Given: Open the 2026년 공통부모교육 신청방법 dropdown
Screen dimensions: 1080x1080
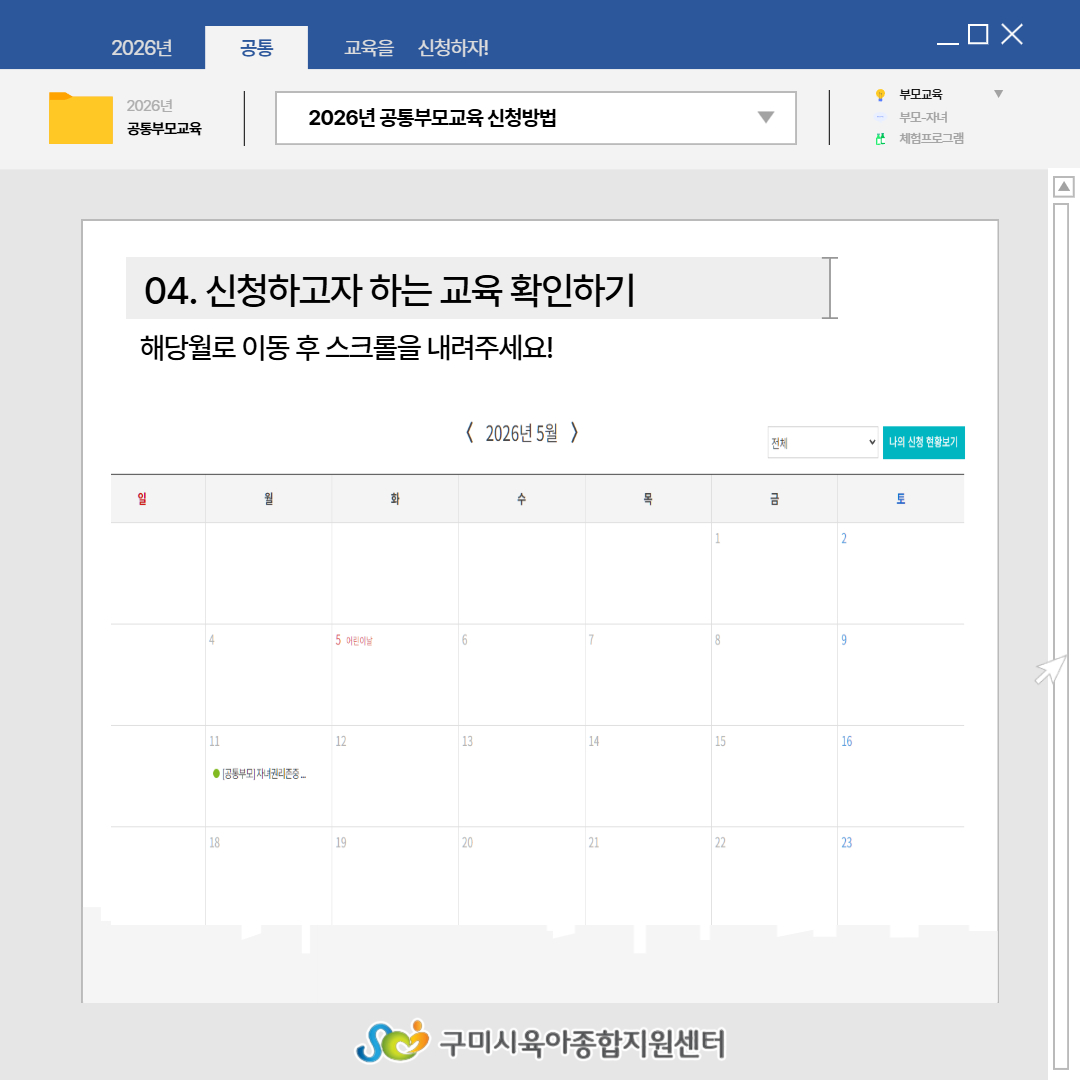Looking at the screenshot, I should [765, 118].
